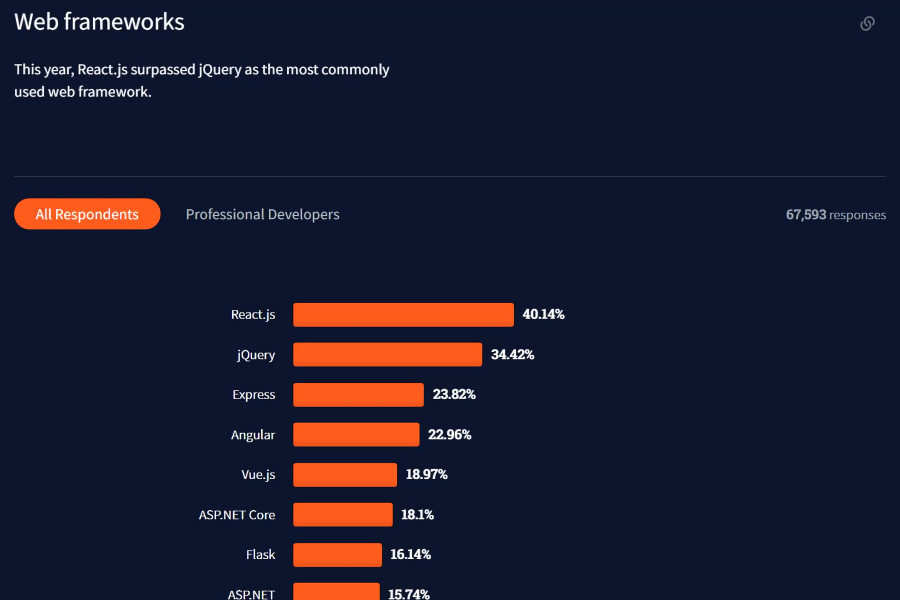The width and height of the screenshot is (900, 600).
Task: Select the Express bar in chart
Action: click(359, 395)
